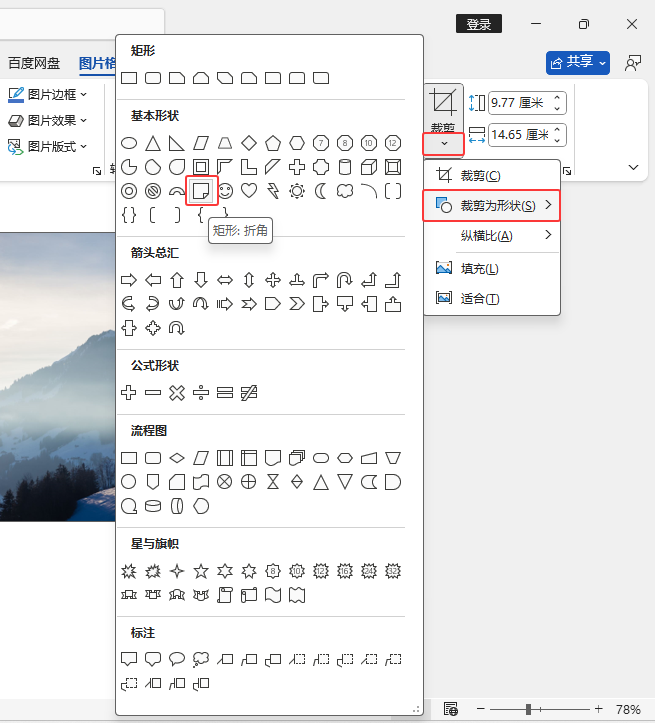Edit the width 14.65 cm field
The width and height of the screenshot is (655, 723).
[x=520, y=135]
